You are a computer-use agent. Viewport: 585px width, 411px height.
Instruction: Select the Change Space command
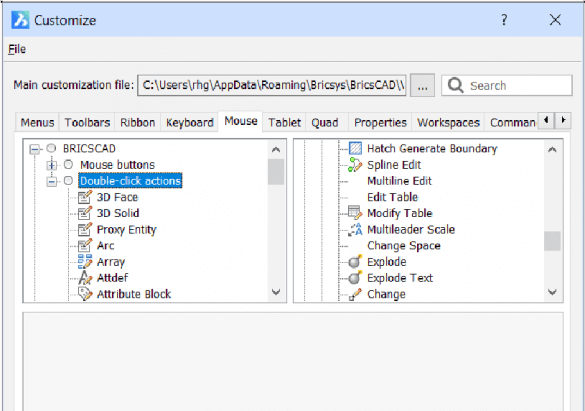click(x=404, y=245)
